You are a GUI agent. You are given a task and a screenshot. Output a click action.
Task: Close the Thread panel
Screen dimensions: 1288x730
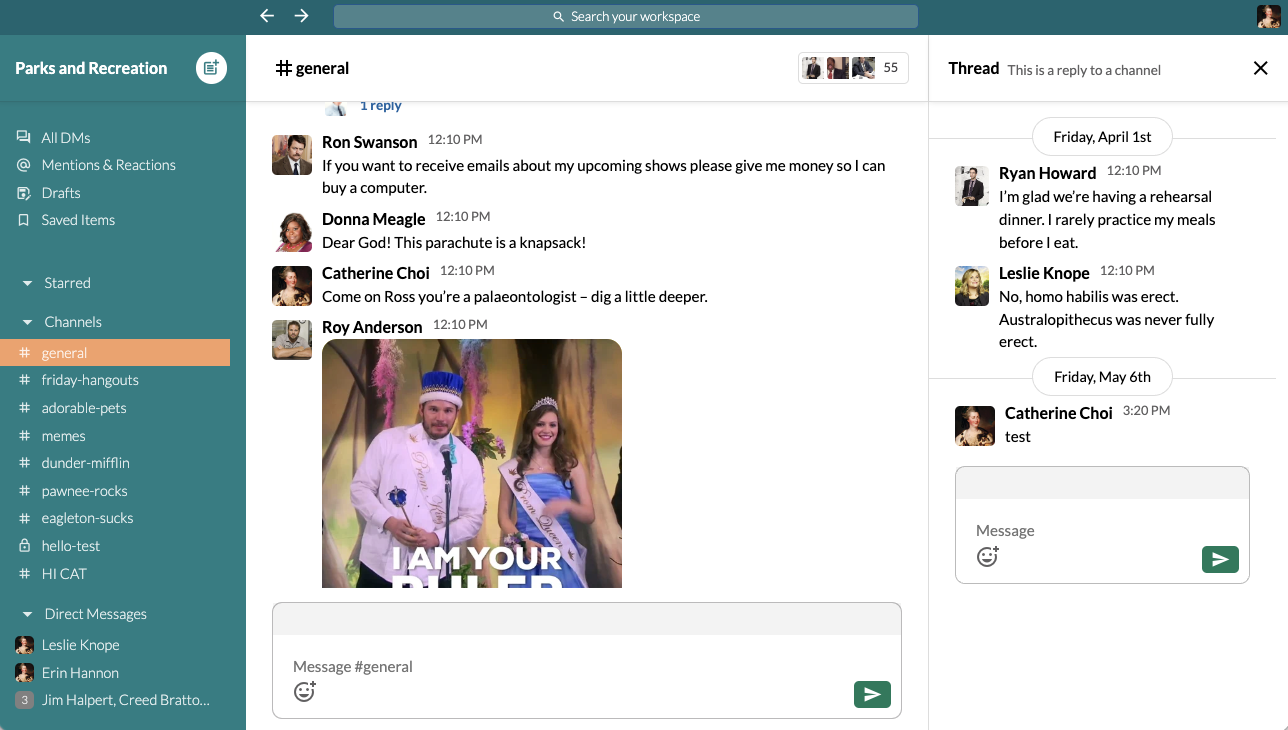(x=1260, y=68)
